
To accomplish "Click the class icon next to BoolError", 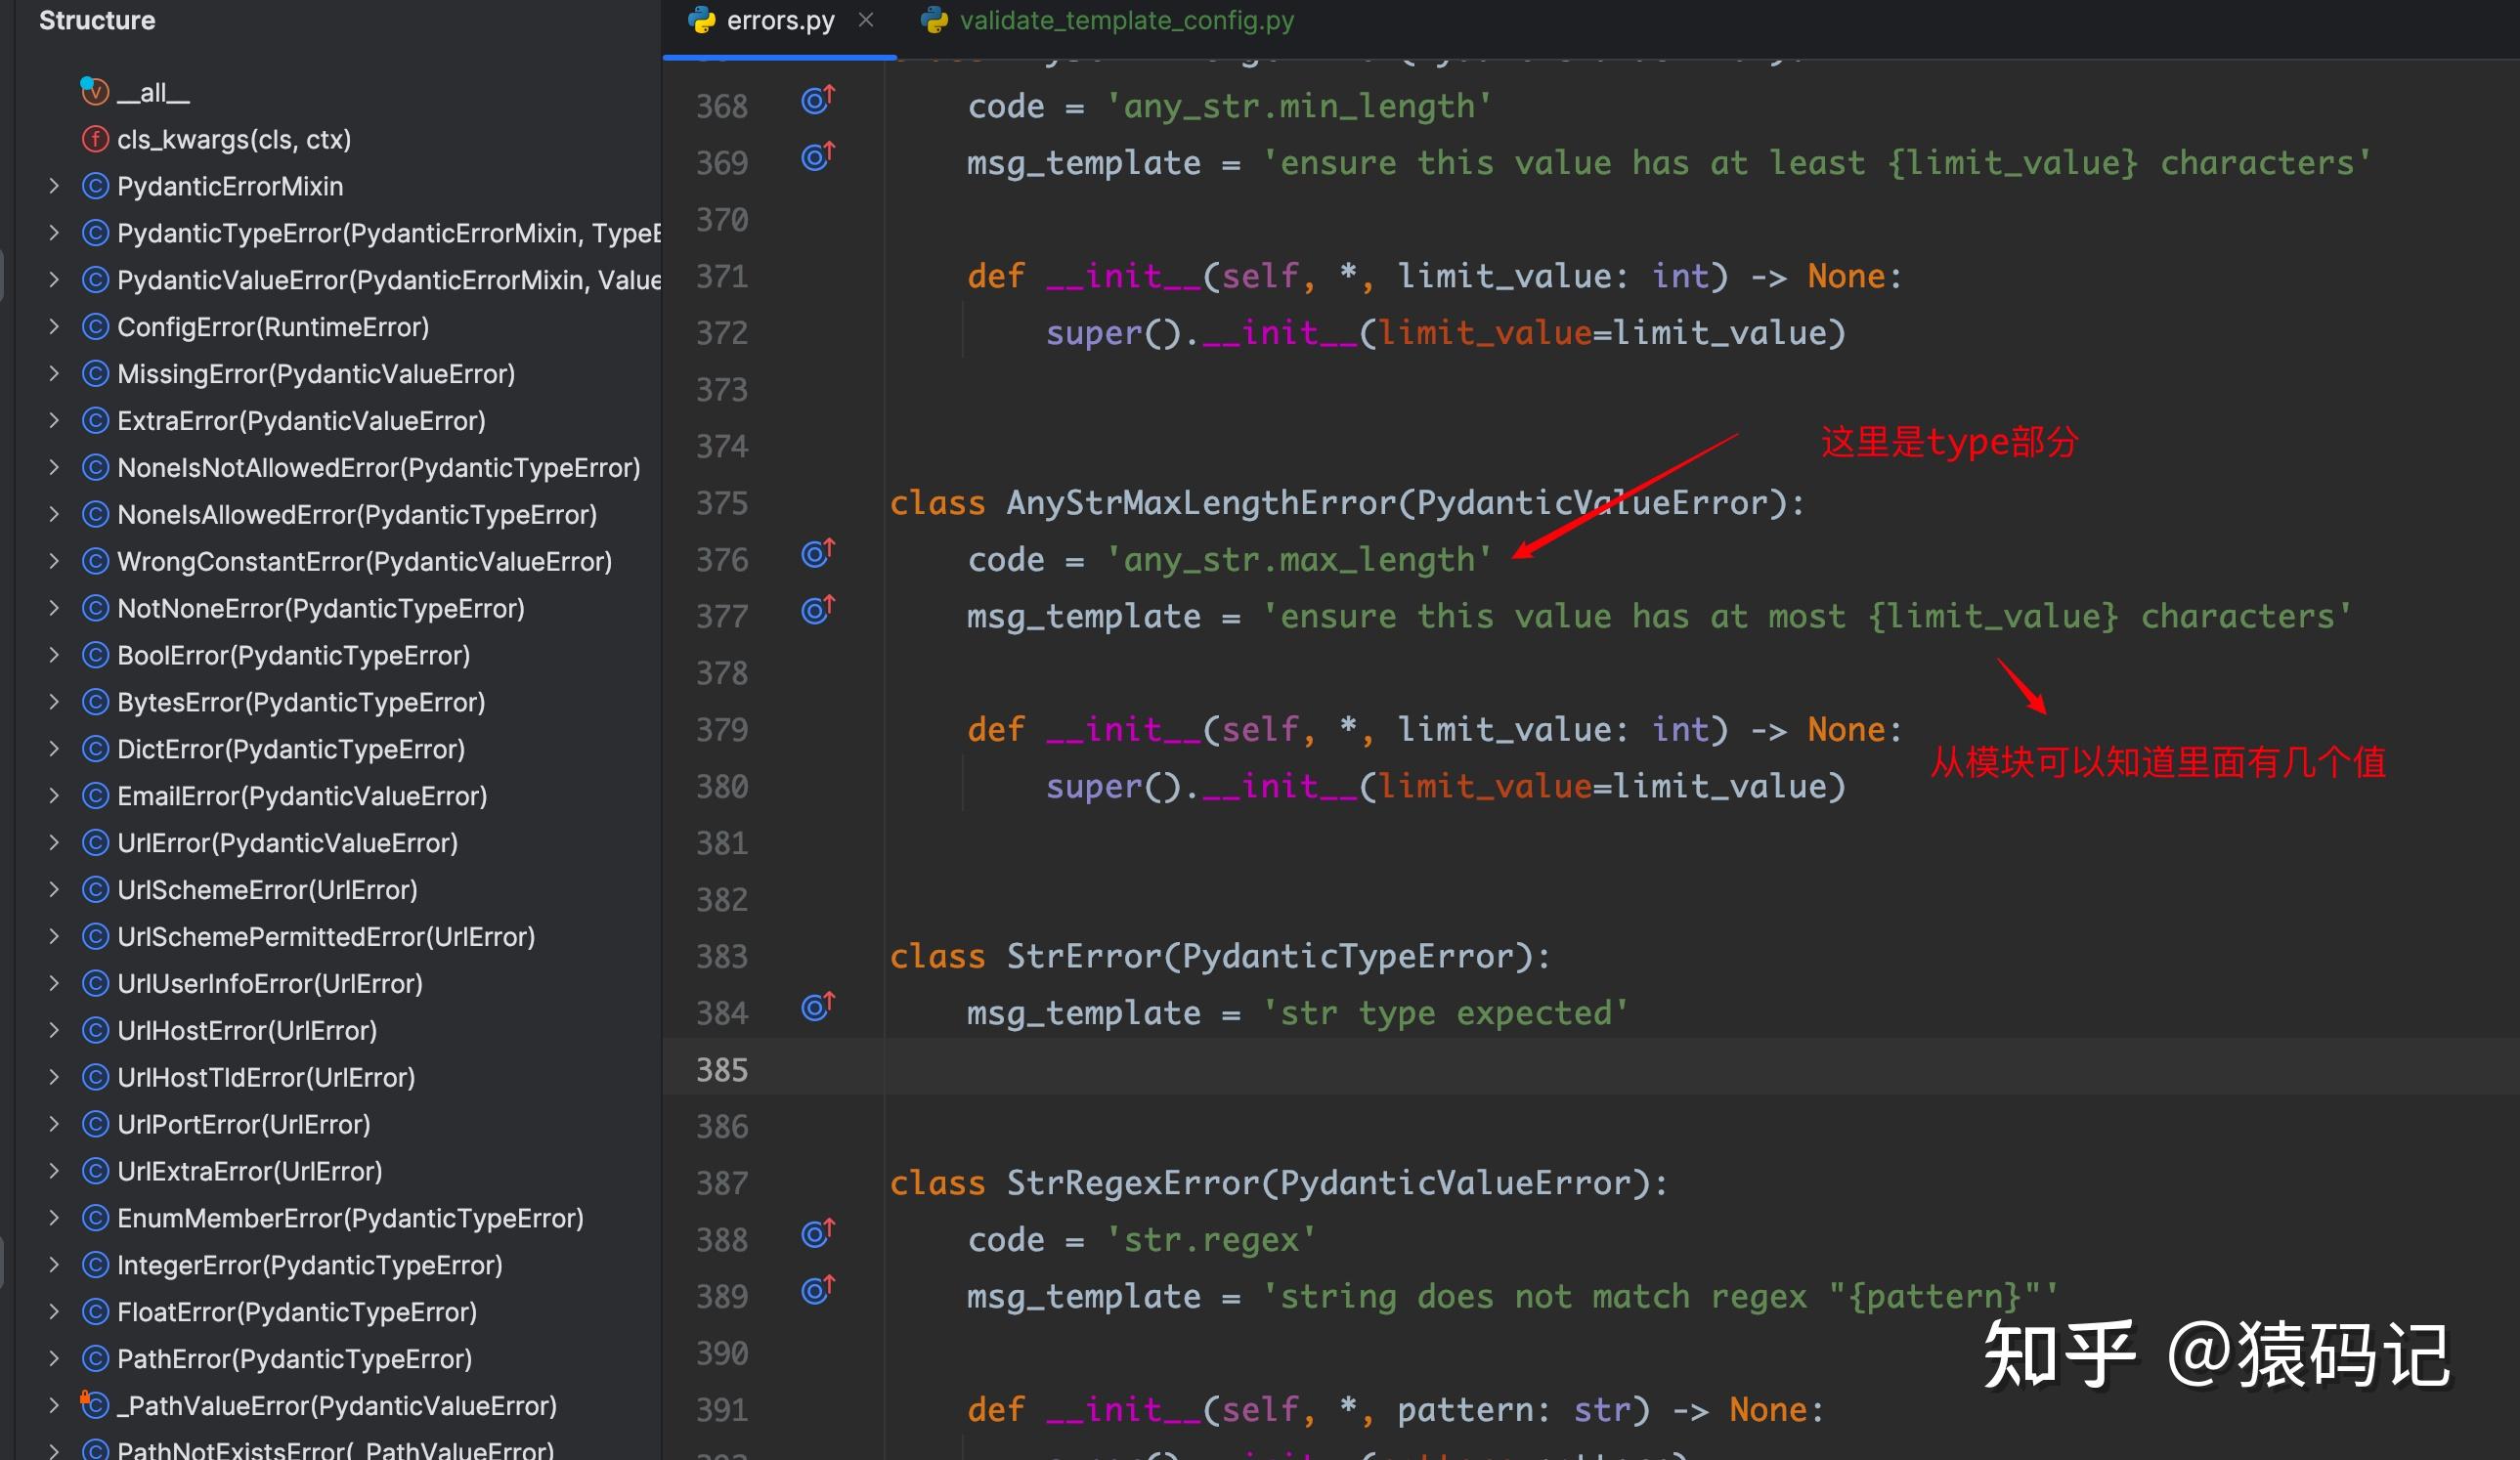I will 95,655.
